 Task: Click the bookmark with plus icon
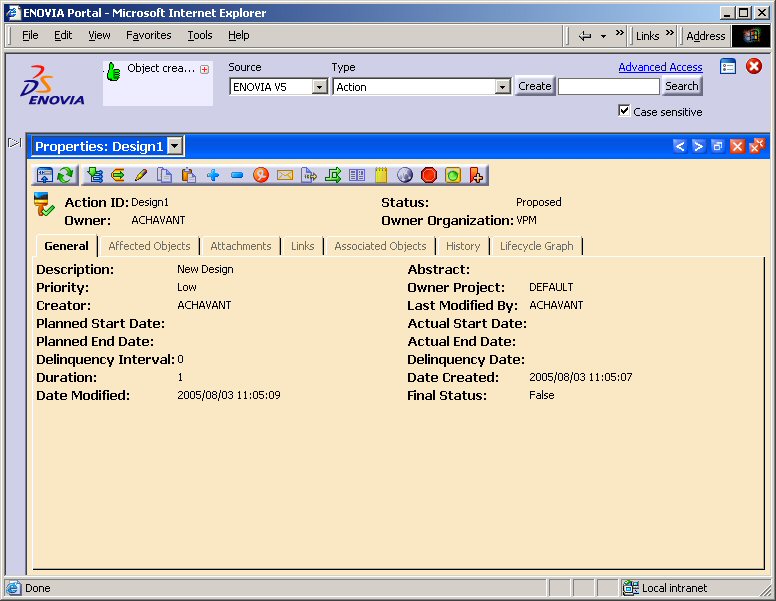[x=476, y=175]
